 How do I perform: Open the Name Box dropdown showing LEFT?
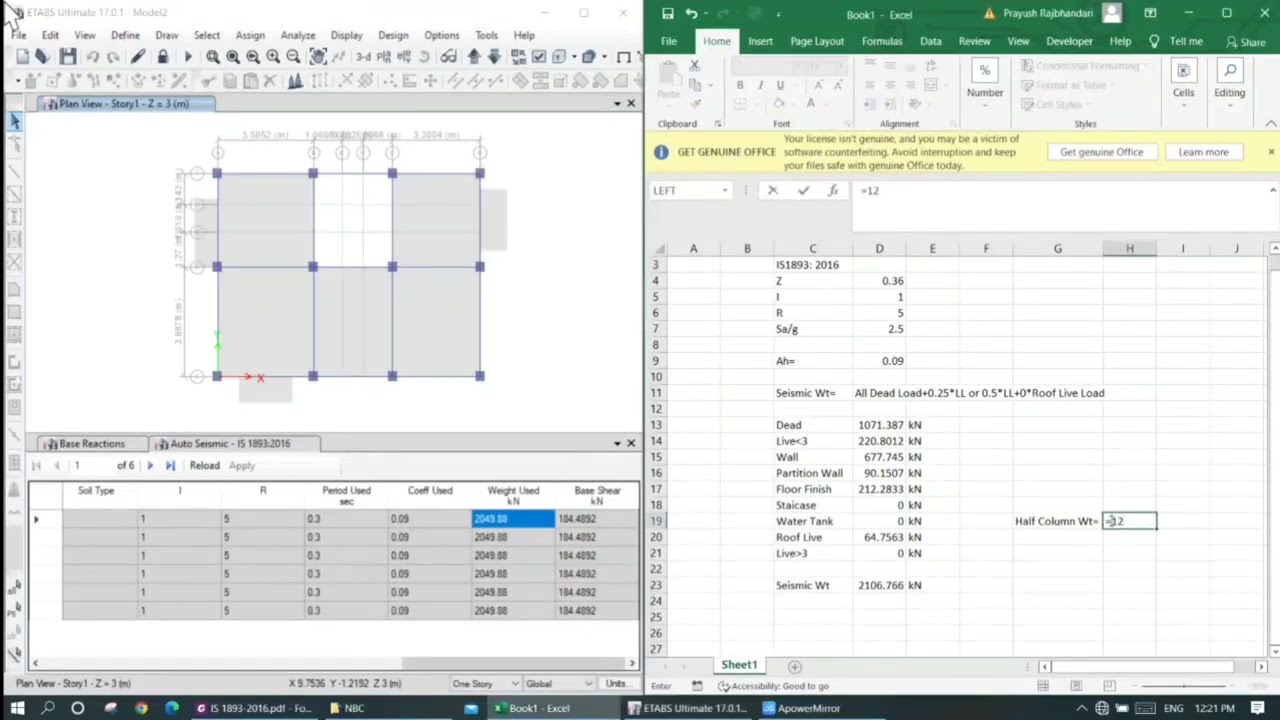point(725,190)
